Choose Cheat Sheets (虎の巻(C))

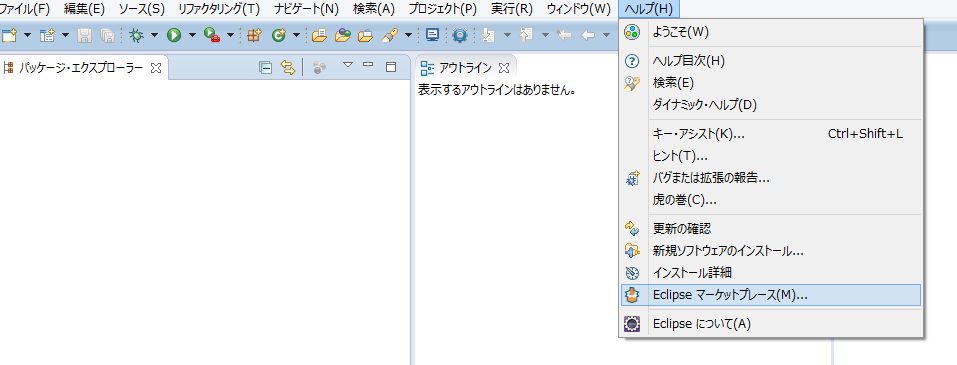click(770, 200)
